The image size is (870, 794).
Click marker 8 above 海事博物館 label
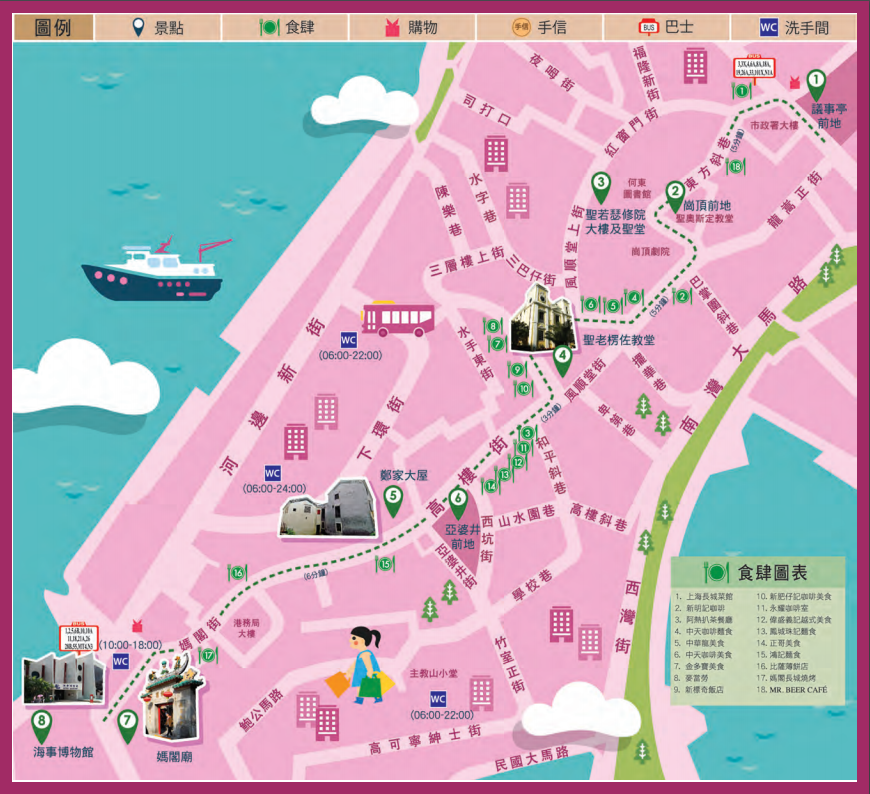click(x=41, y=723)
